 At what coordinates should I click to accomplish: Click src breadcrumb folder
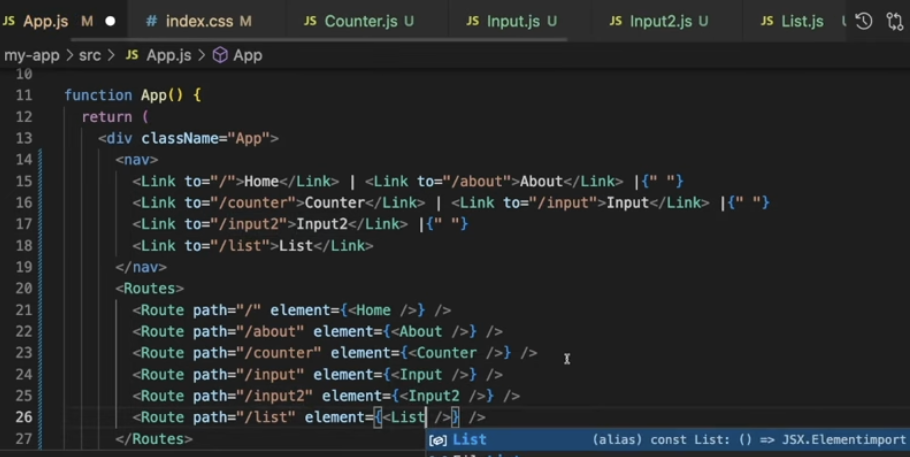(90, 55)
